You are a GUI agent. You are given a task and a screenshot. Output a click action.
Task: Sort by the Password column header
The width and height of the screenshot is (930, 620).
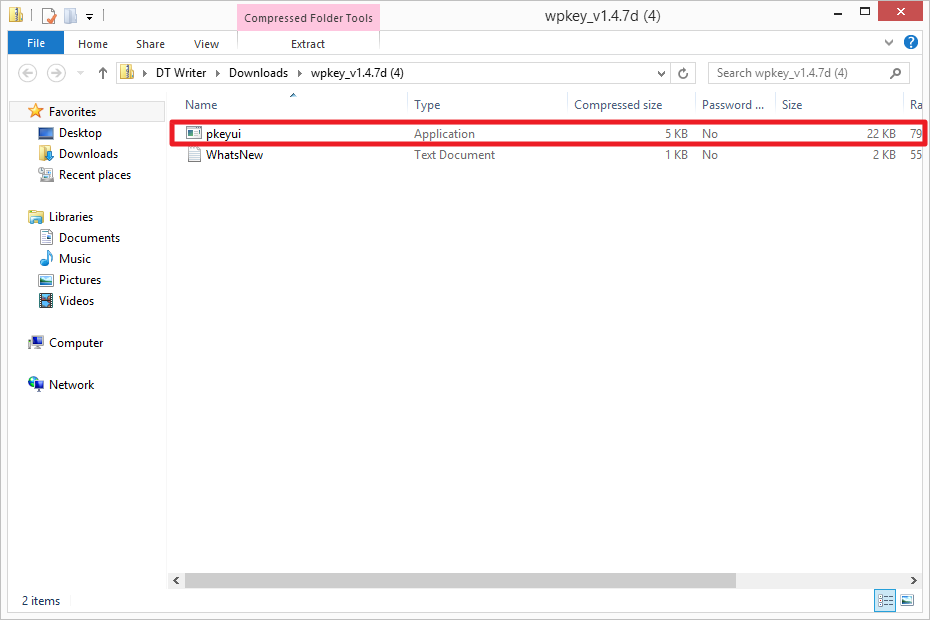point(733,105)
